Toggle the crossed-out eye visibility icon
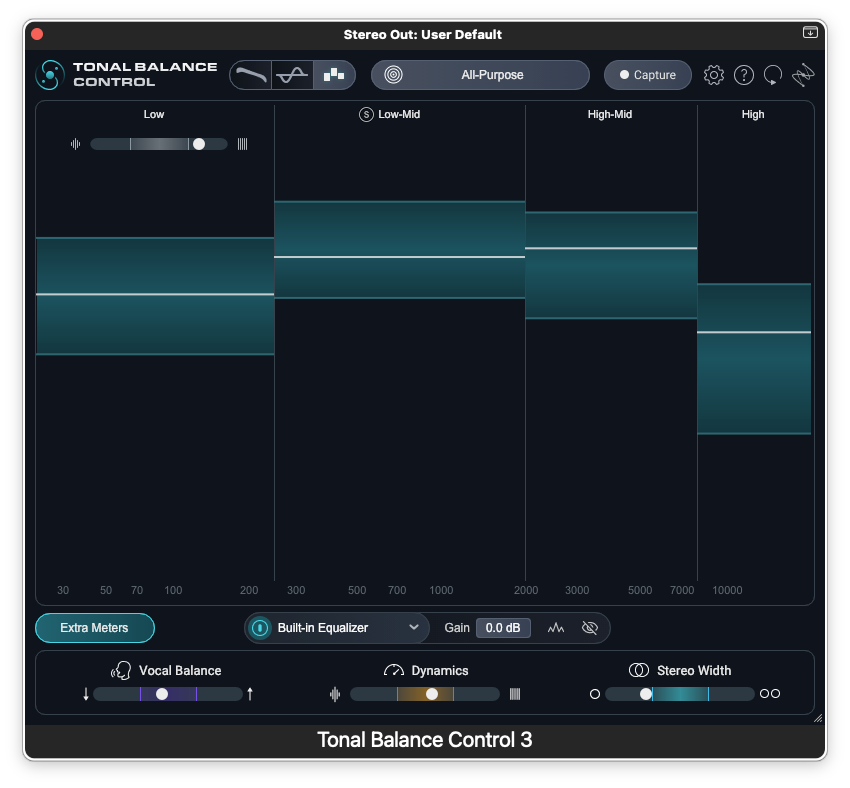The height and width of the screenshot is (788, 850). click(x=590, y=628)
